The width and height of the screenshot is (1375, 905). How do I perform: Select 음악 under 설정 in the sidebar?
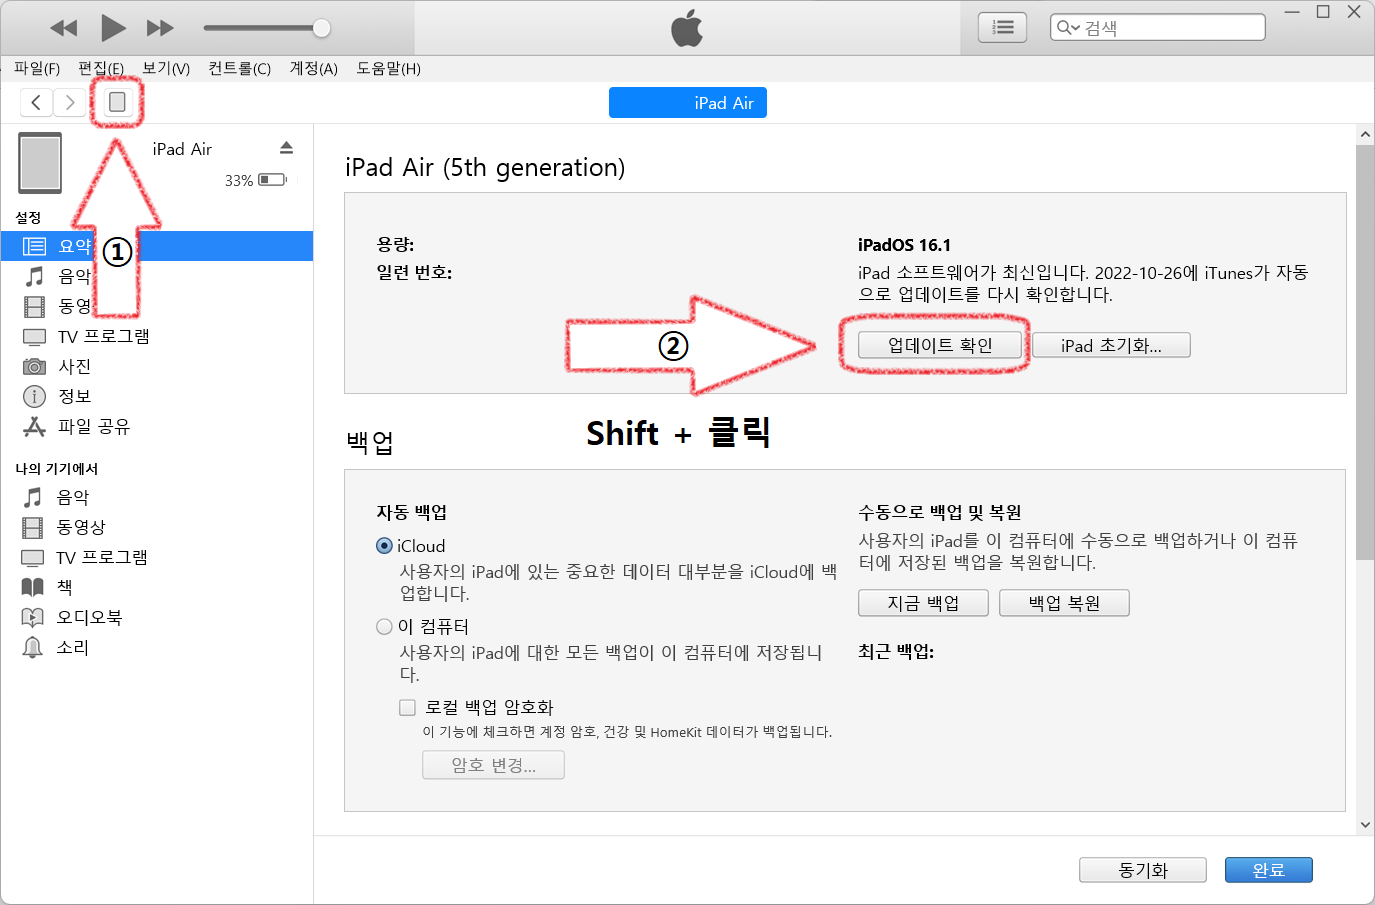157,276
